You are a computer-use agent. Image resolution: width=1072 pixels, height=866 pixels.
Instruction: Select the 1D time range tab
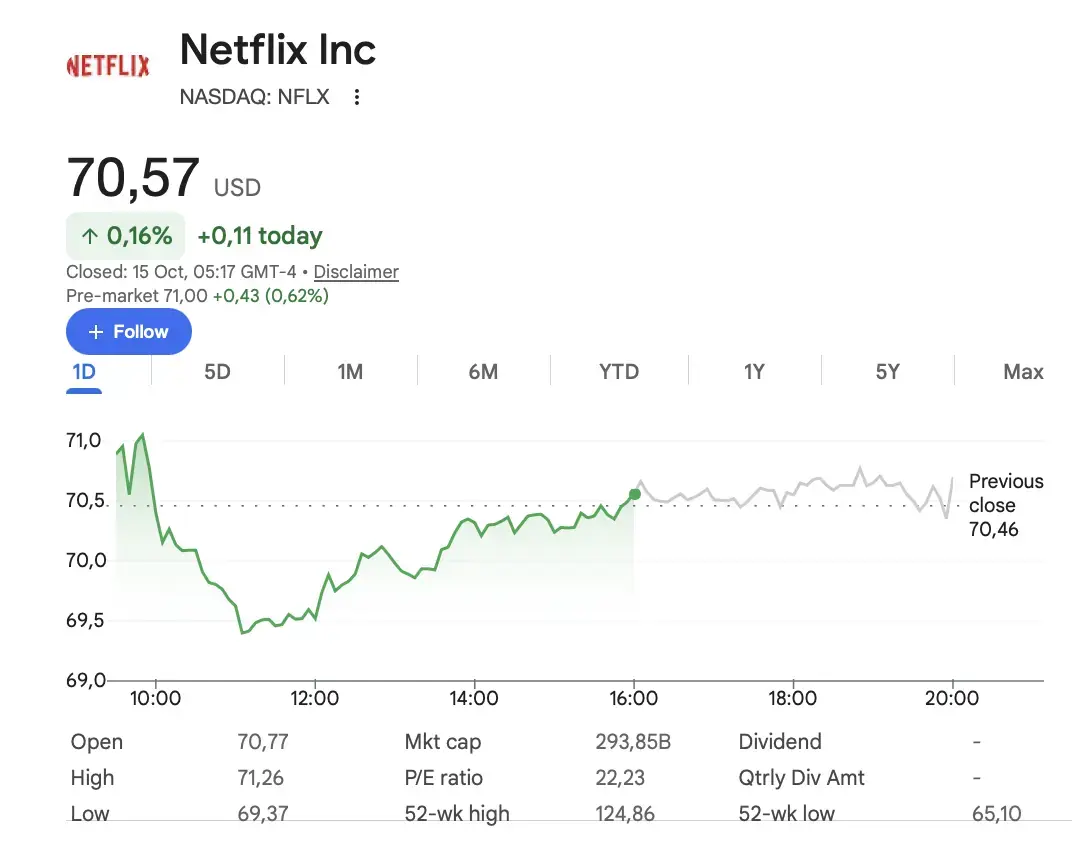84,372
